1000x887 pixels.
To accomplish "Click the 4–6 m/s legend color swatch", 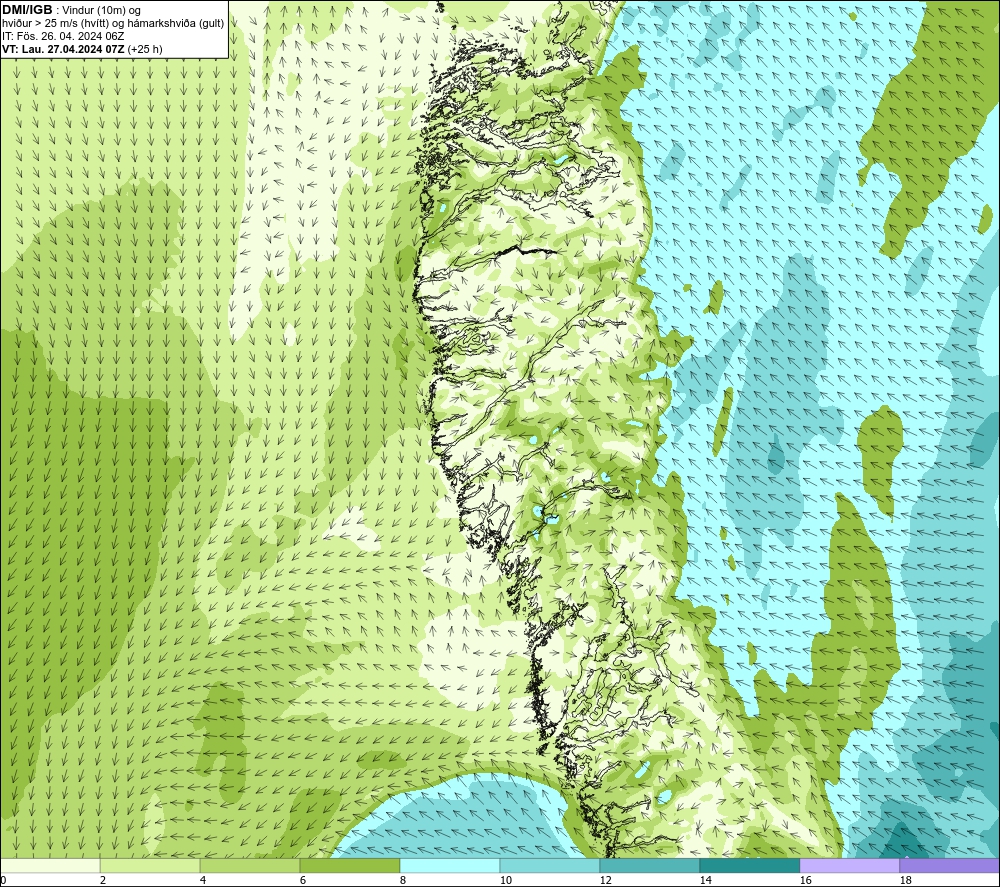I will (250, 865).
